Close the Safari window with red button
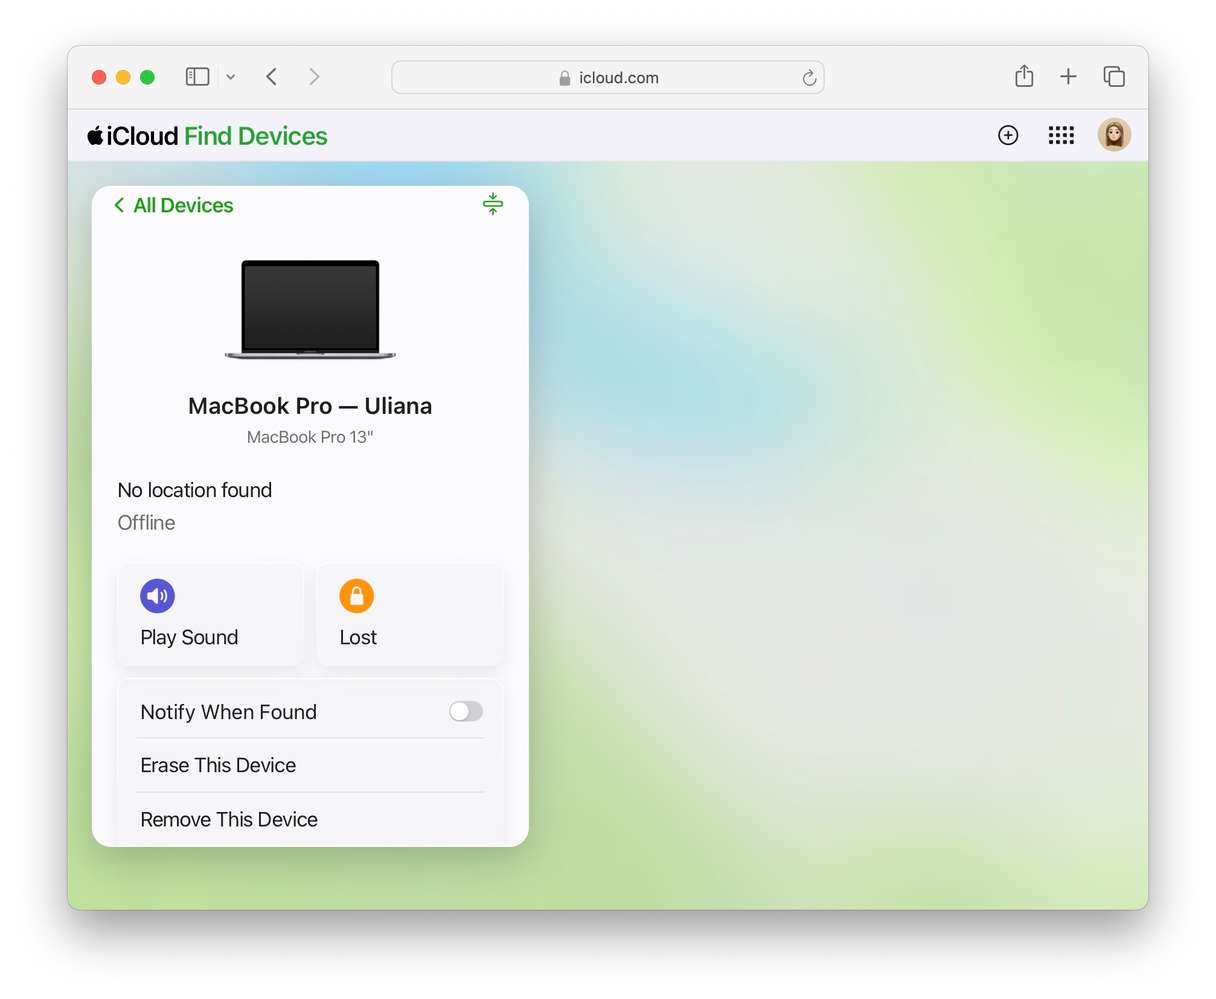The height and width of the screenshot is (999, 1216). [x=99, y=77]
